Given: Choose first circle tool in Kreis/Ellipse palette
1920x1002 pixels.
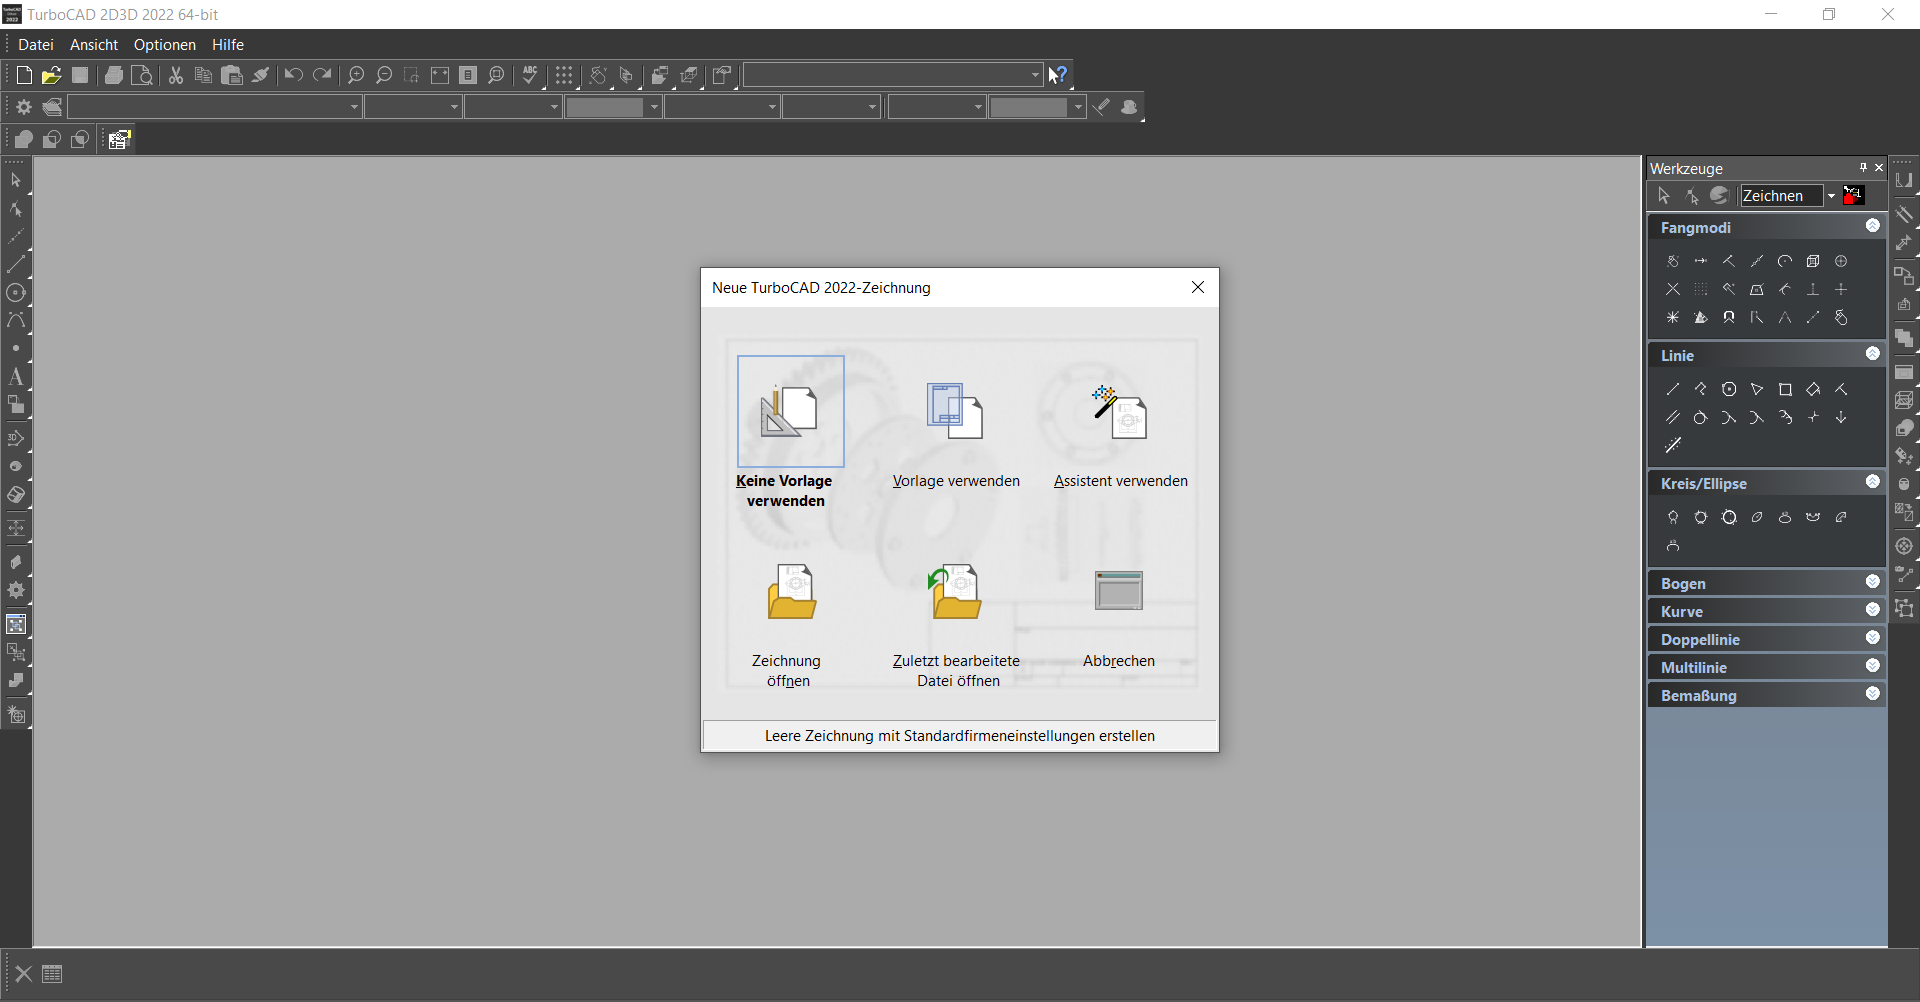Looking at the screenshot, I should 1673,518.
